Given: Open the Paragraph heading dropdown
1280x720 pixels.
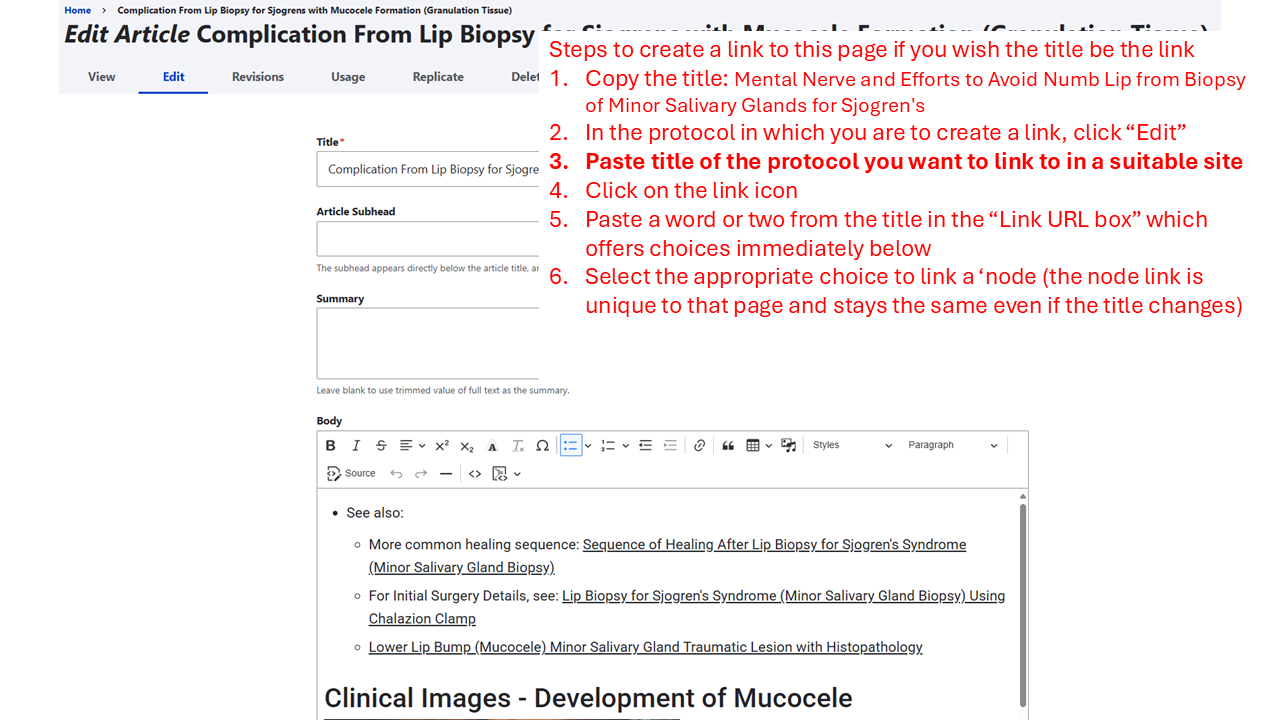Looking at the screenshot, I should click(952, 446).
